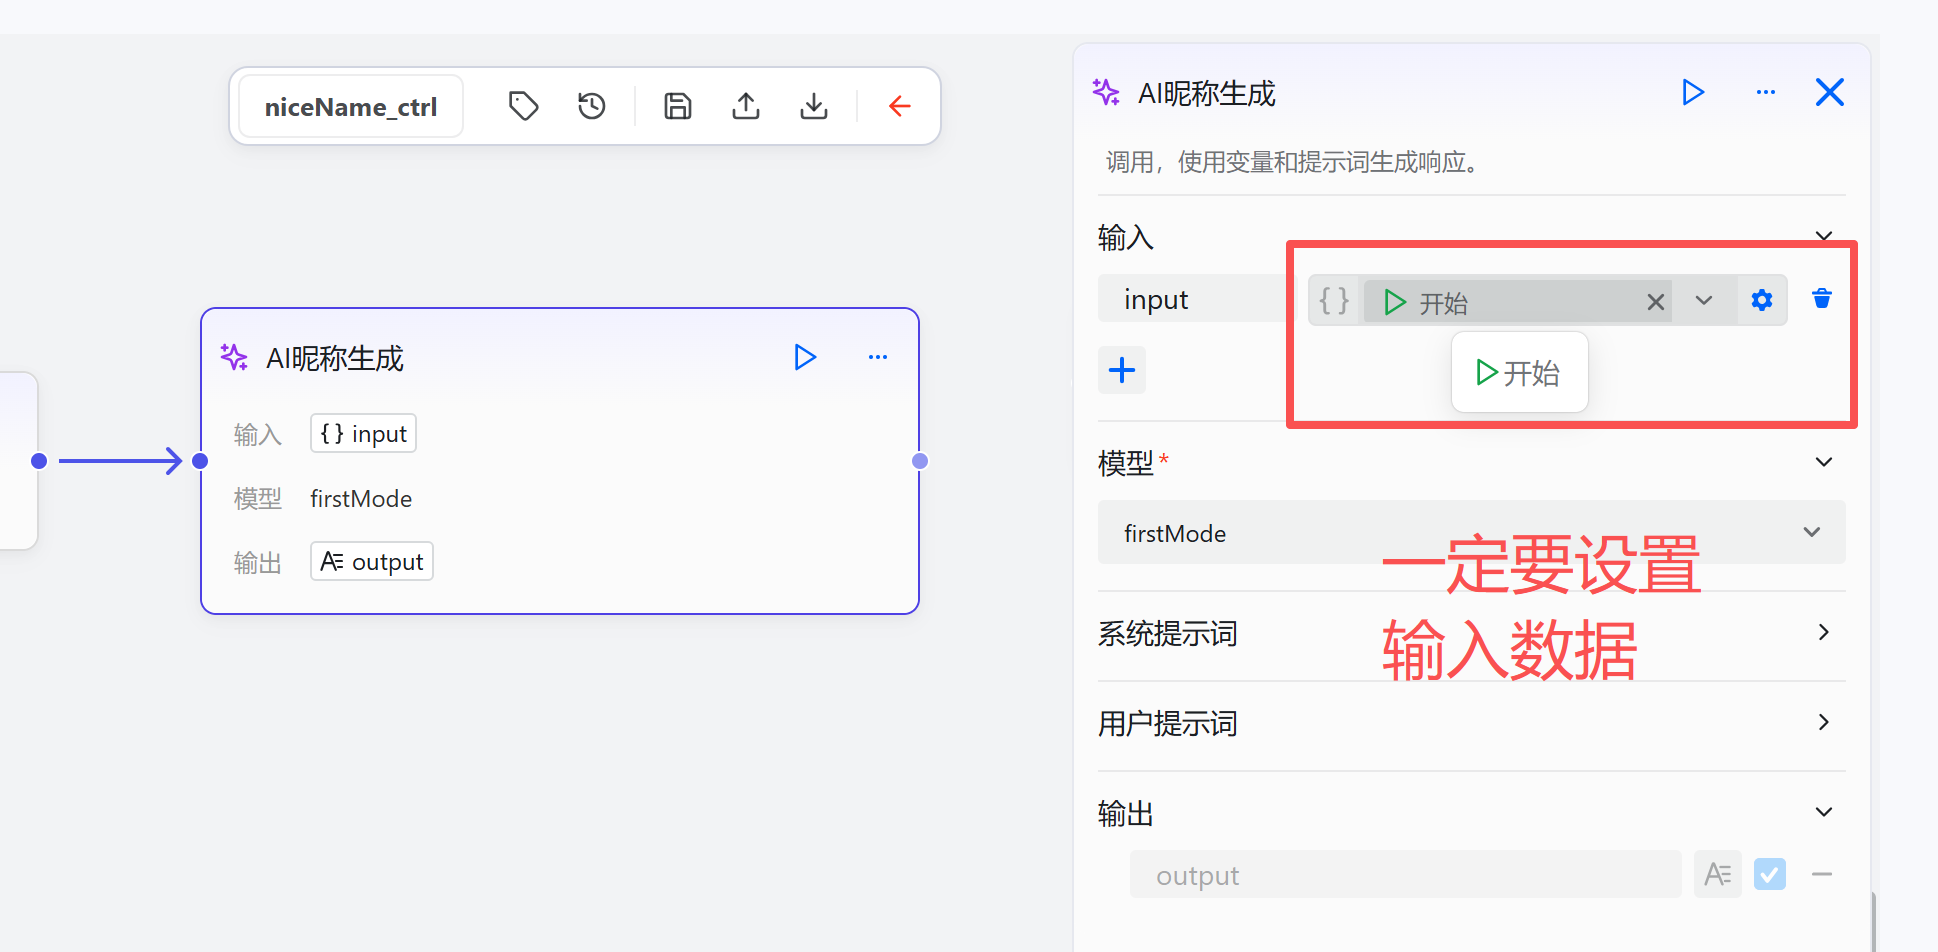Click the curly braces variable type icon
1938x952 pixels.
click(x=1334, y=300)
